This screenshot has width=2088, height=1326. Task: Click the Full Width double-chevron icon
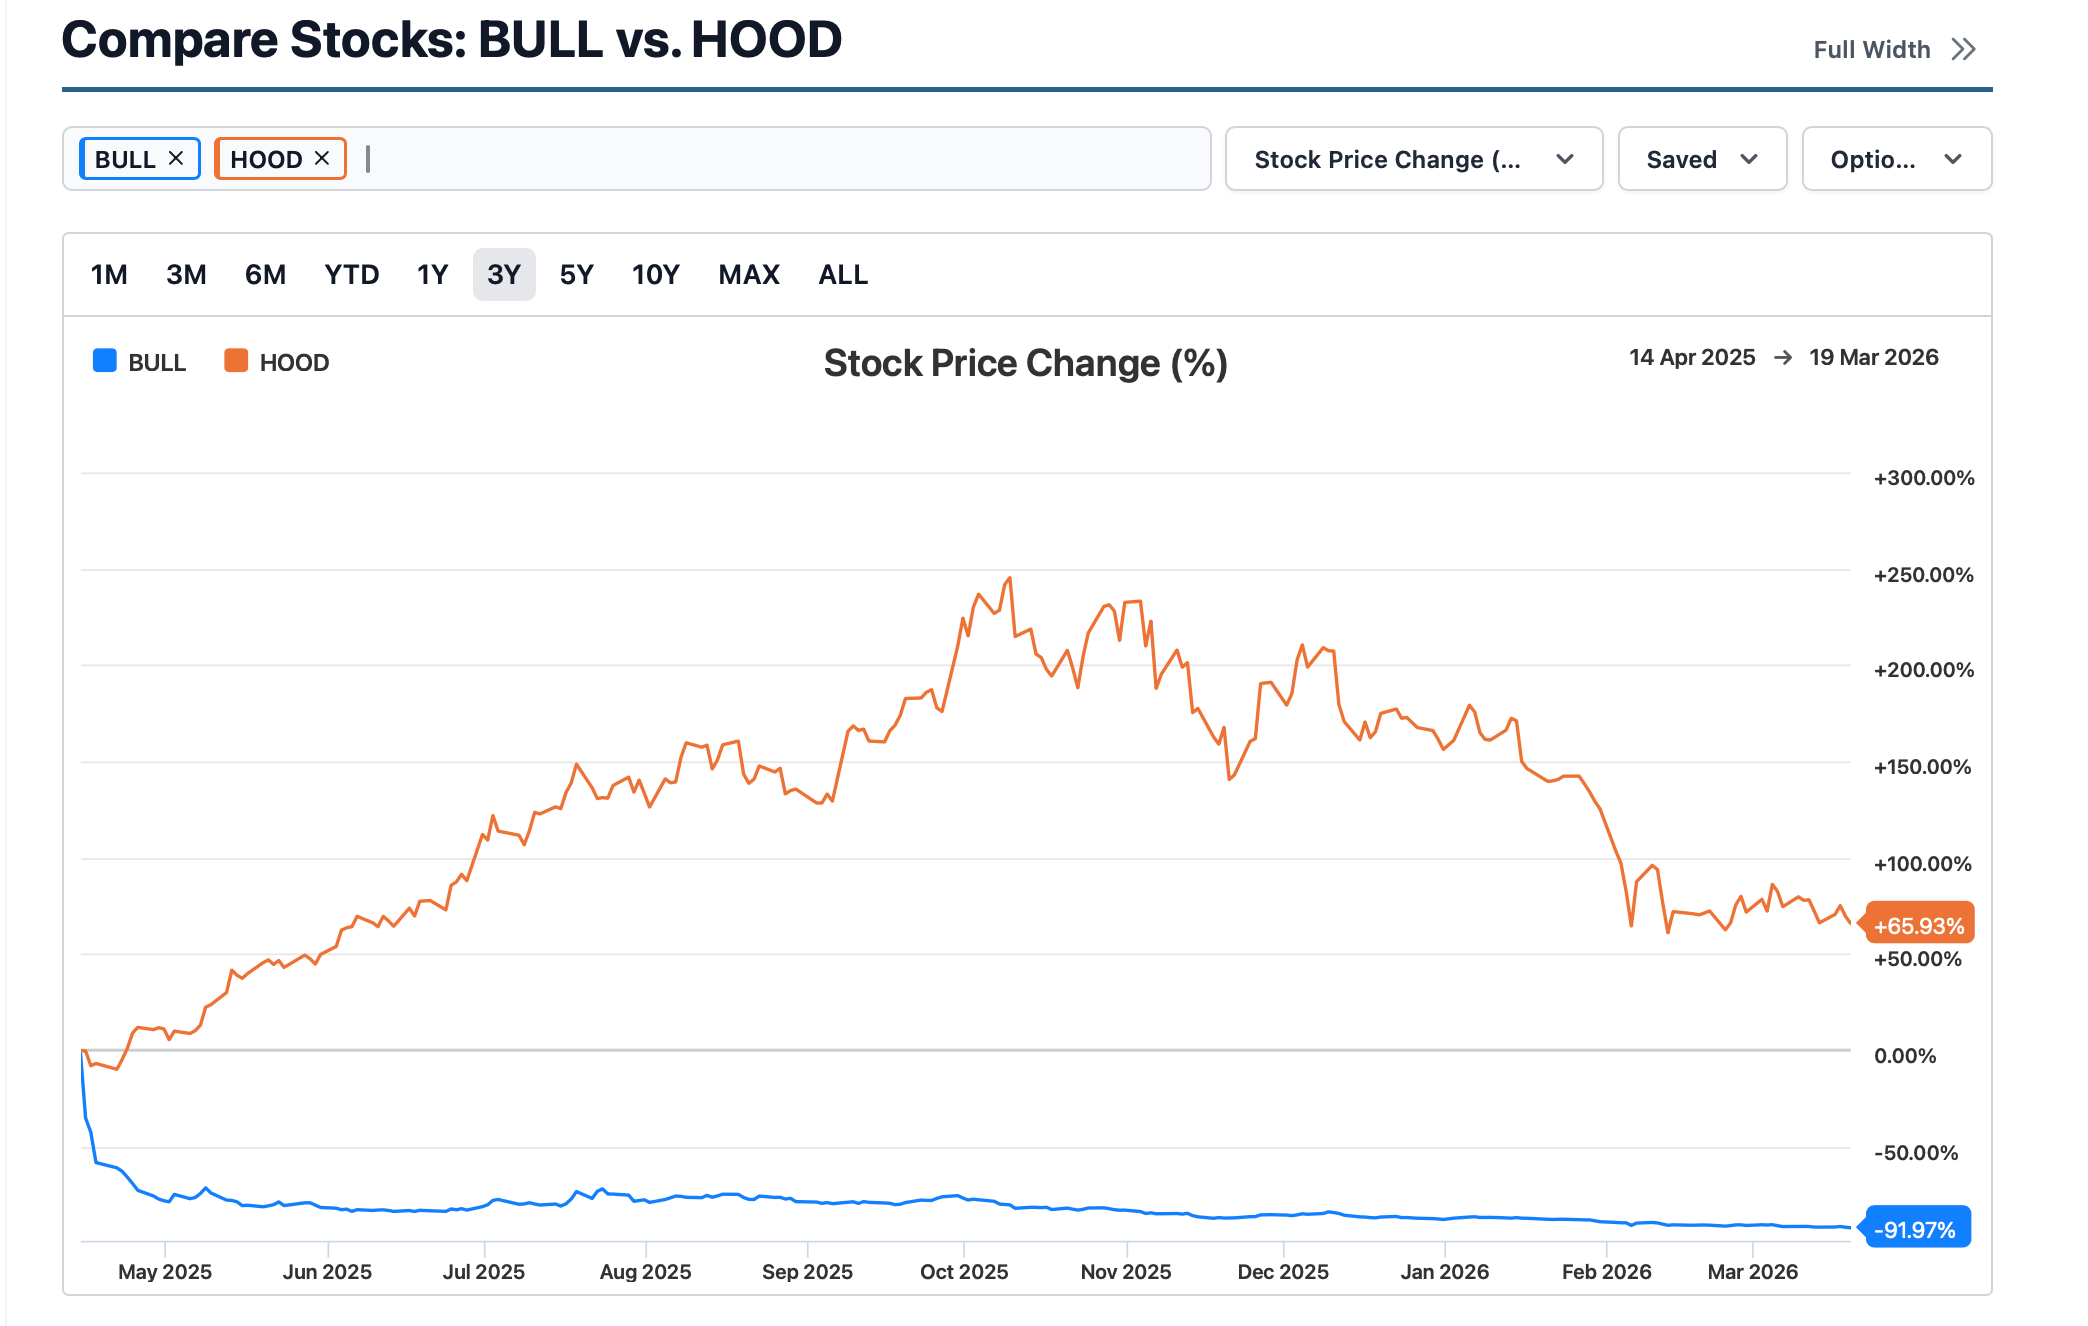pyautogui.click(x=1963, y=50)
